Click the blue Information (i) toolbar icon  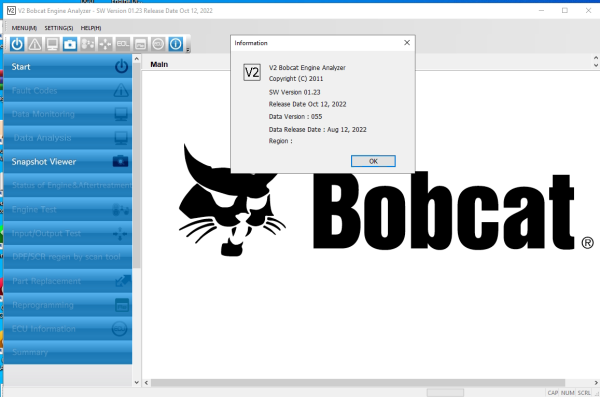point(176,44)
